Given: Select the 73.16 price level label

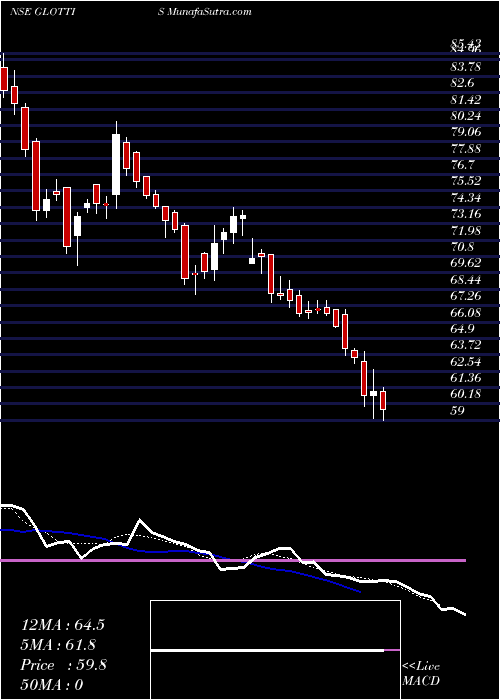Looking at the screenshot, I should [x=466, y=214].
